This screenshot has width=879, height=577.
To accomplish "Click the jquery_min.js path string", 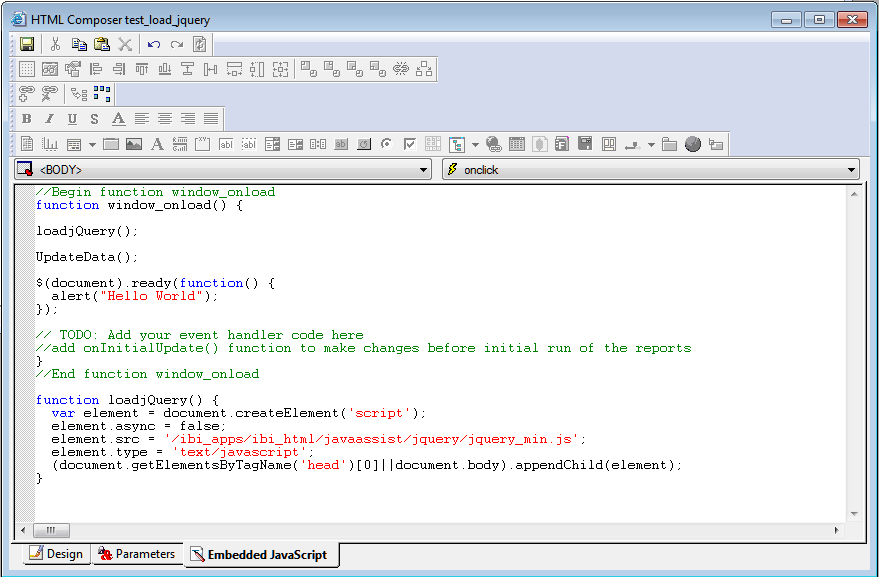I will pos(371,439).
